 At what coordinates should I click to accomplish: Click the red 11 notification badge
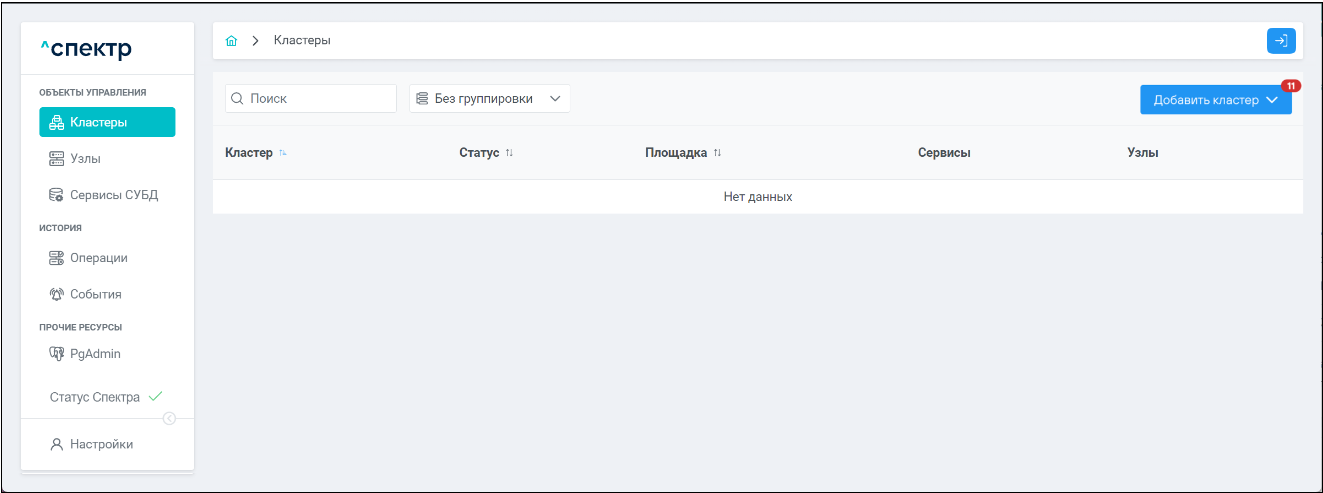tap(1291, 86)
